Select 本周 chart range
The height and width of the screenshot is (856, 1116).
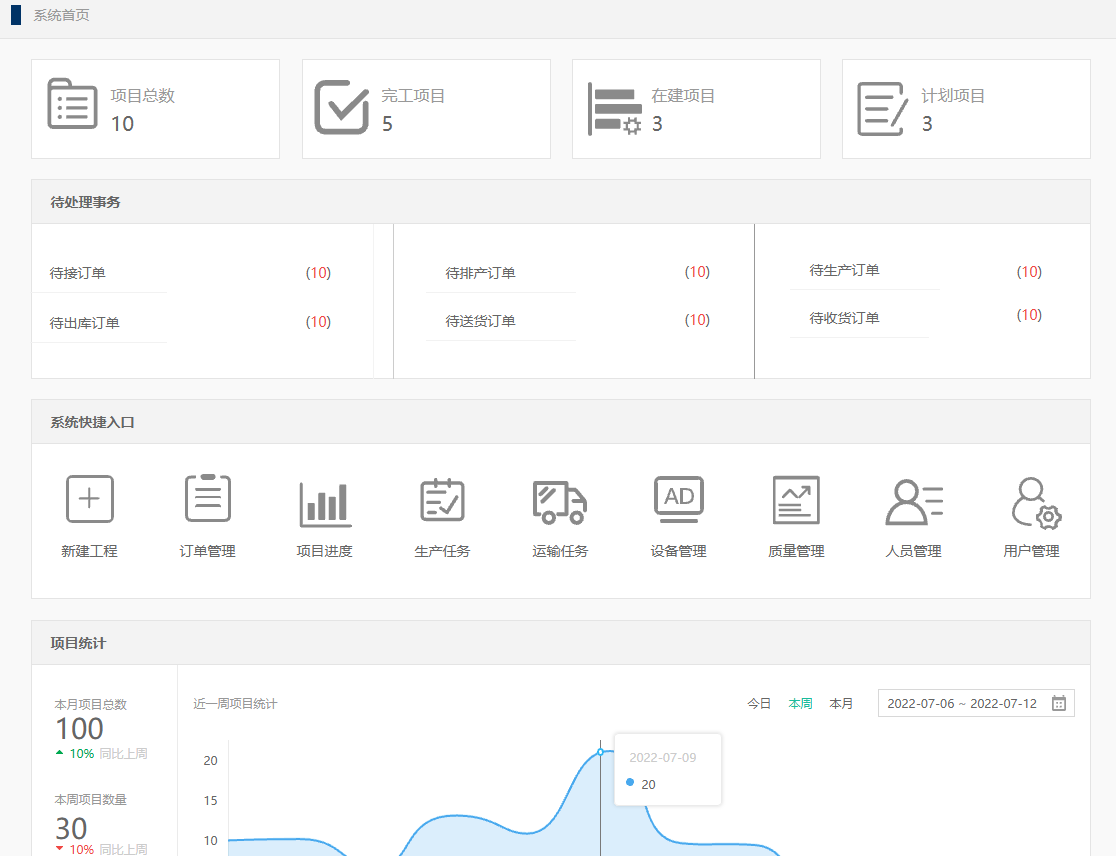click(800, 704)
